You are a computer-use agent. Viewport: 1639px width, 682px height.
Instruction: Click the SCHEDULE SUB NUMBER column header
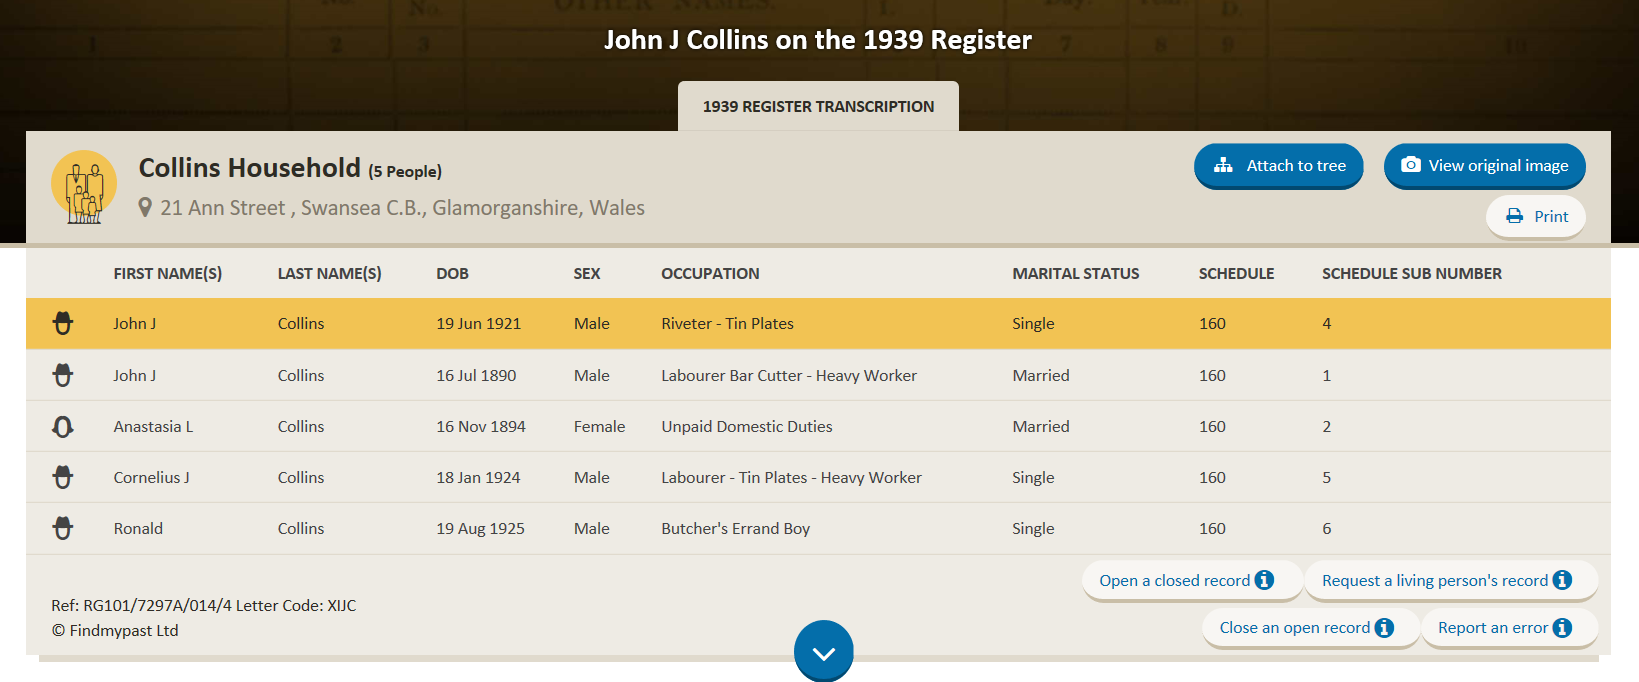tap(1412, 273)
